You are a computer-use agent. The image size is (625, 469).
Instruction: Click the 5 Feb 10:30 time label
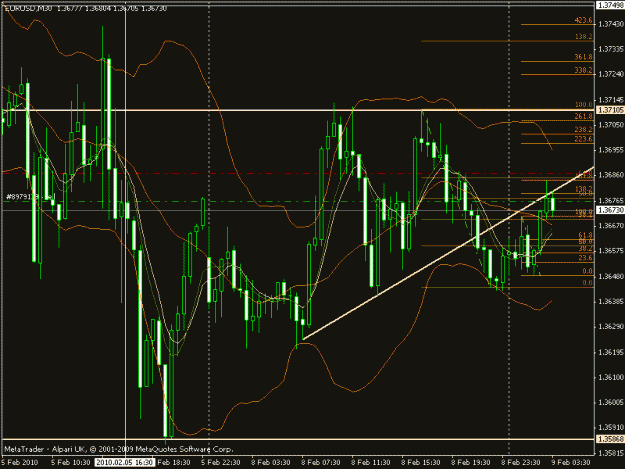(x=71, y=463)
